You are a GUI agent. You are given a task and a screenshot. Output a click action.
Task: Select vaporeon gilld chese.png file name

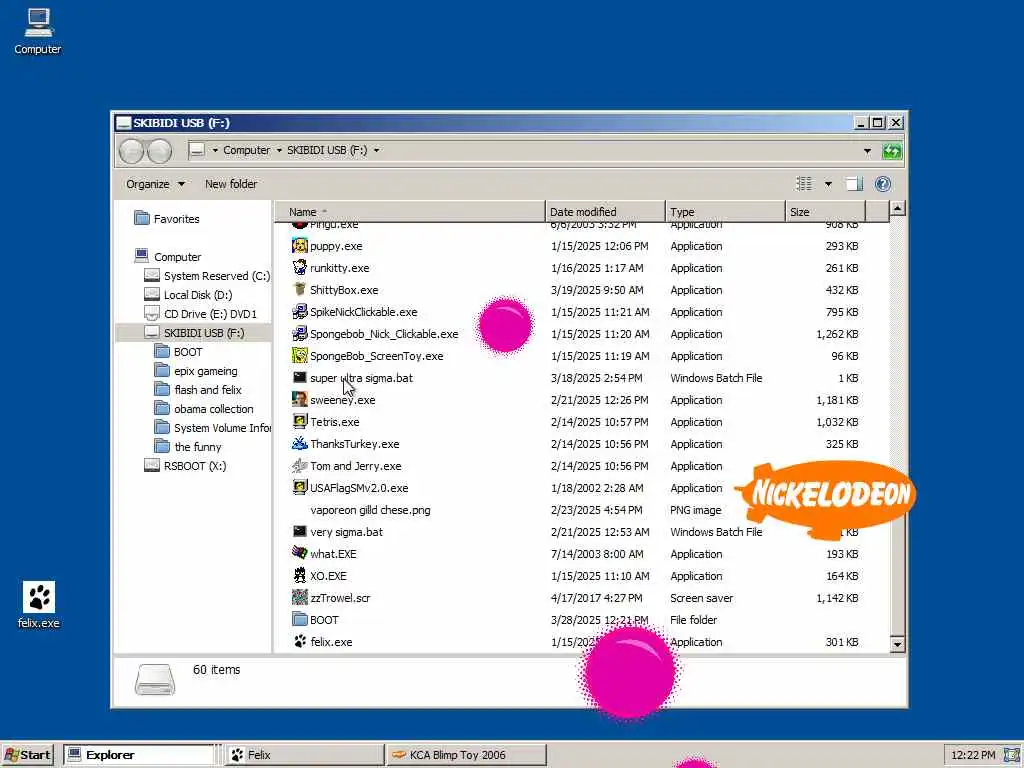click(x=370, y=510)
